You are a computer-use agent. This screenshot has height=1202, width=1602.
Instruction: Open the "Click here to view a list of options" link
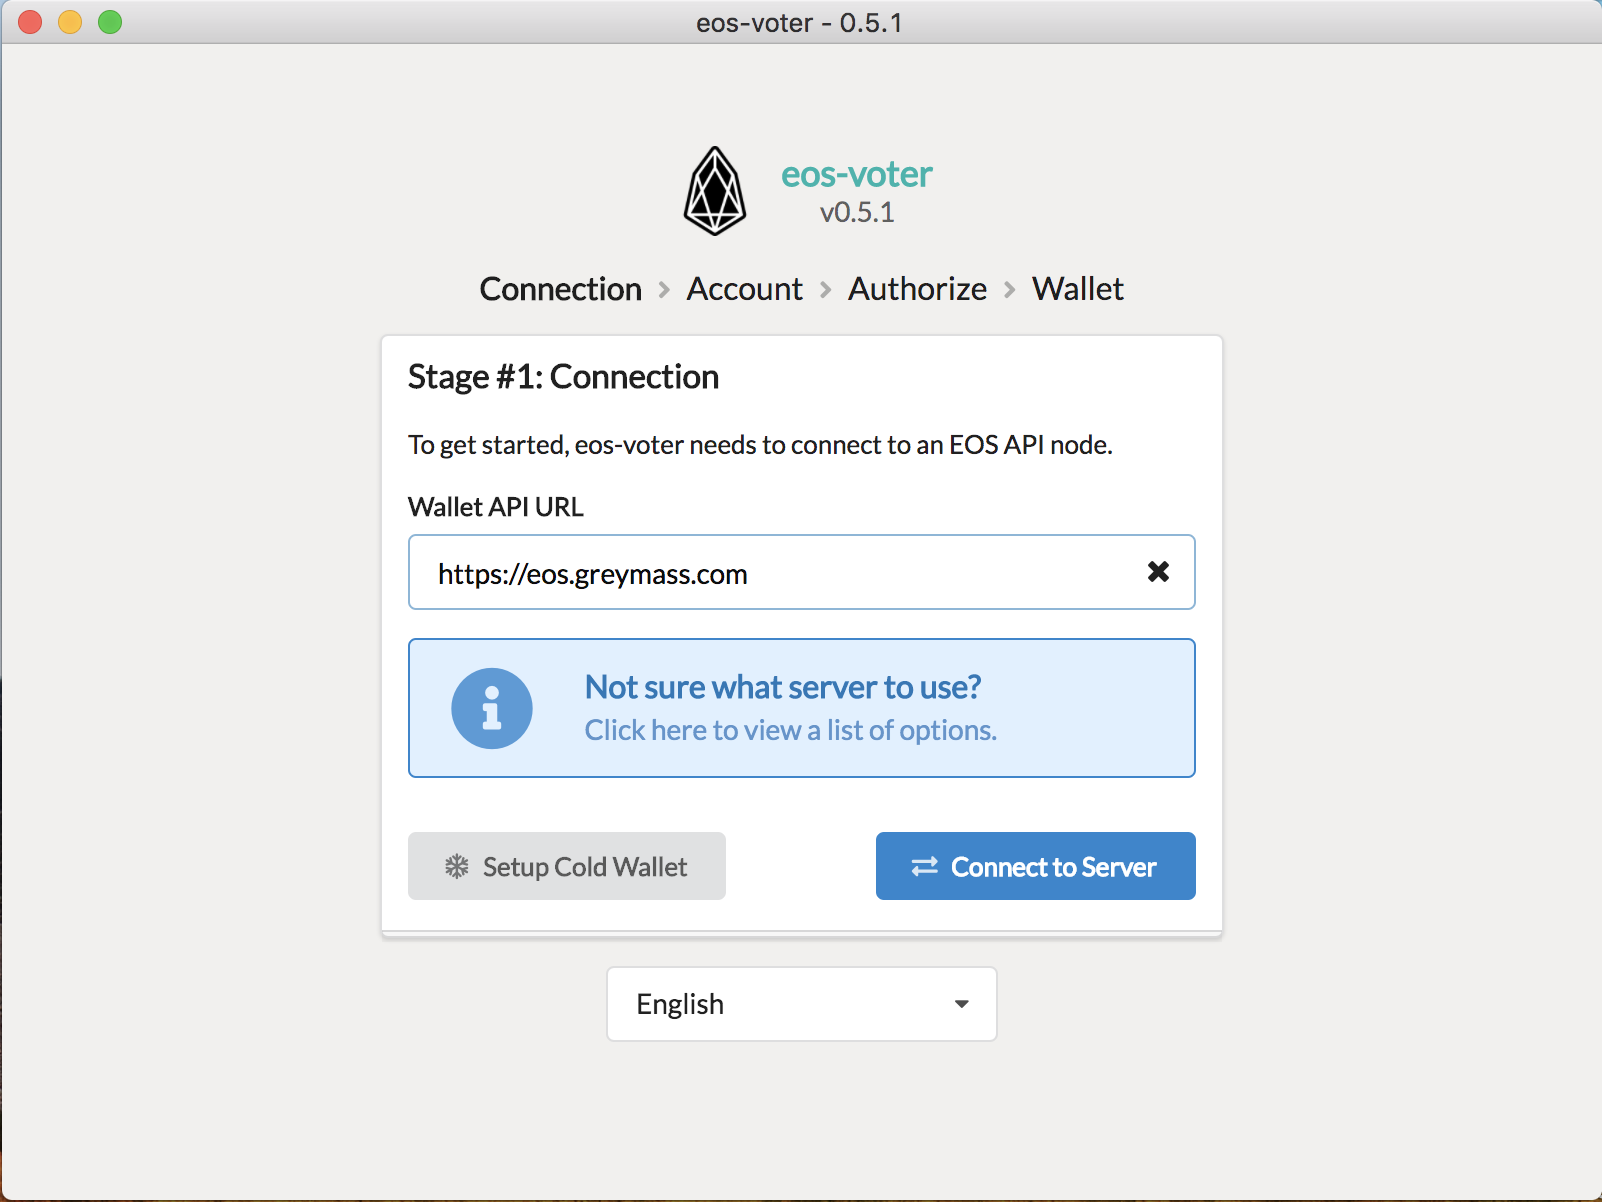click(791, 730)
